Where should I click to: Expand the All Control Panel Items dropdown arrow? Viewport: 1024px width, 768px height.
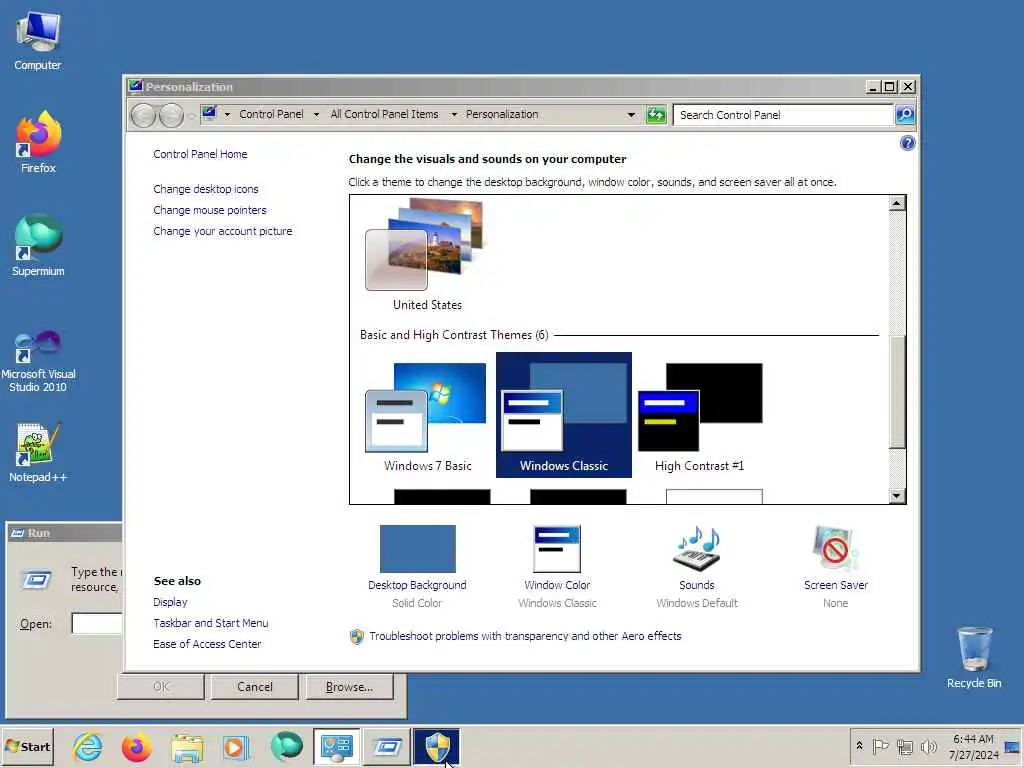454,114
